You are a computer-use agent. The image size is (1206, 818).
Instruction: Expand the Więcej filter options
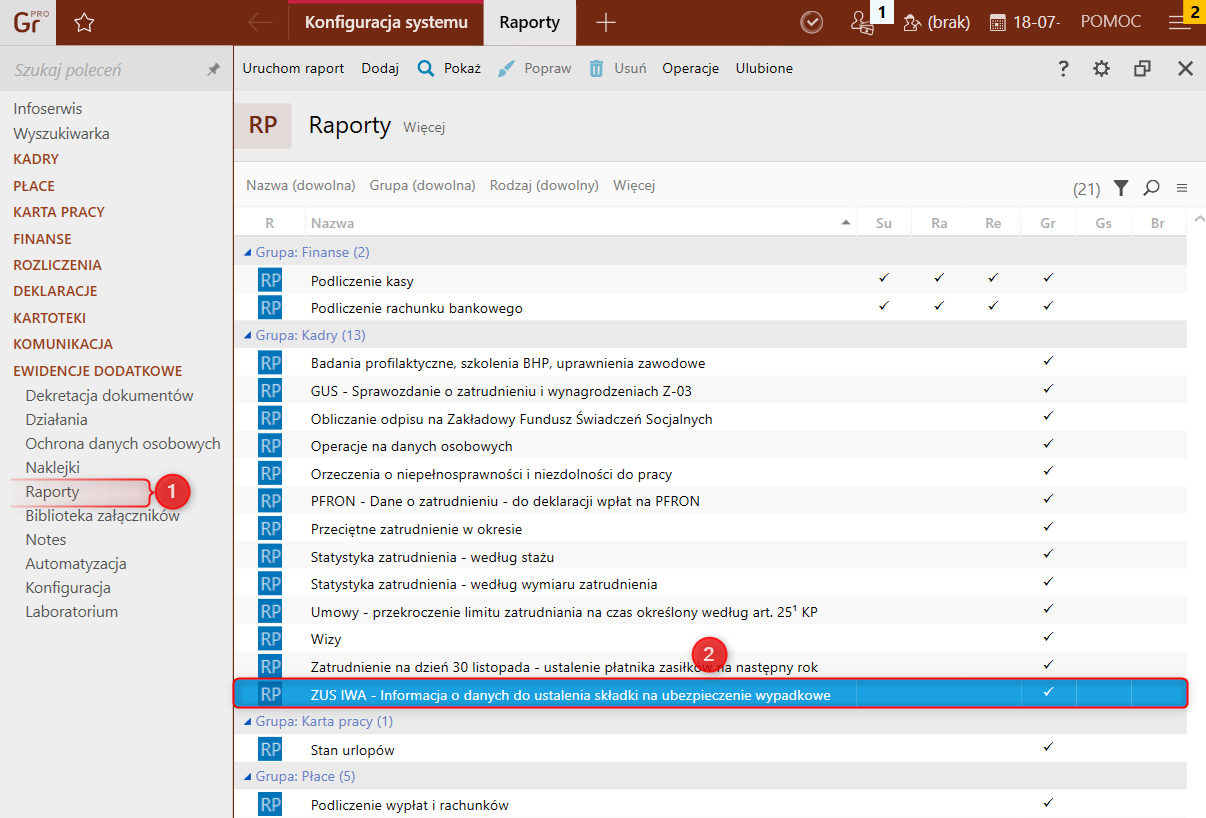click(634, 186)
